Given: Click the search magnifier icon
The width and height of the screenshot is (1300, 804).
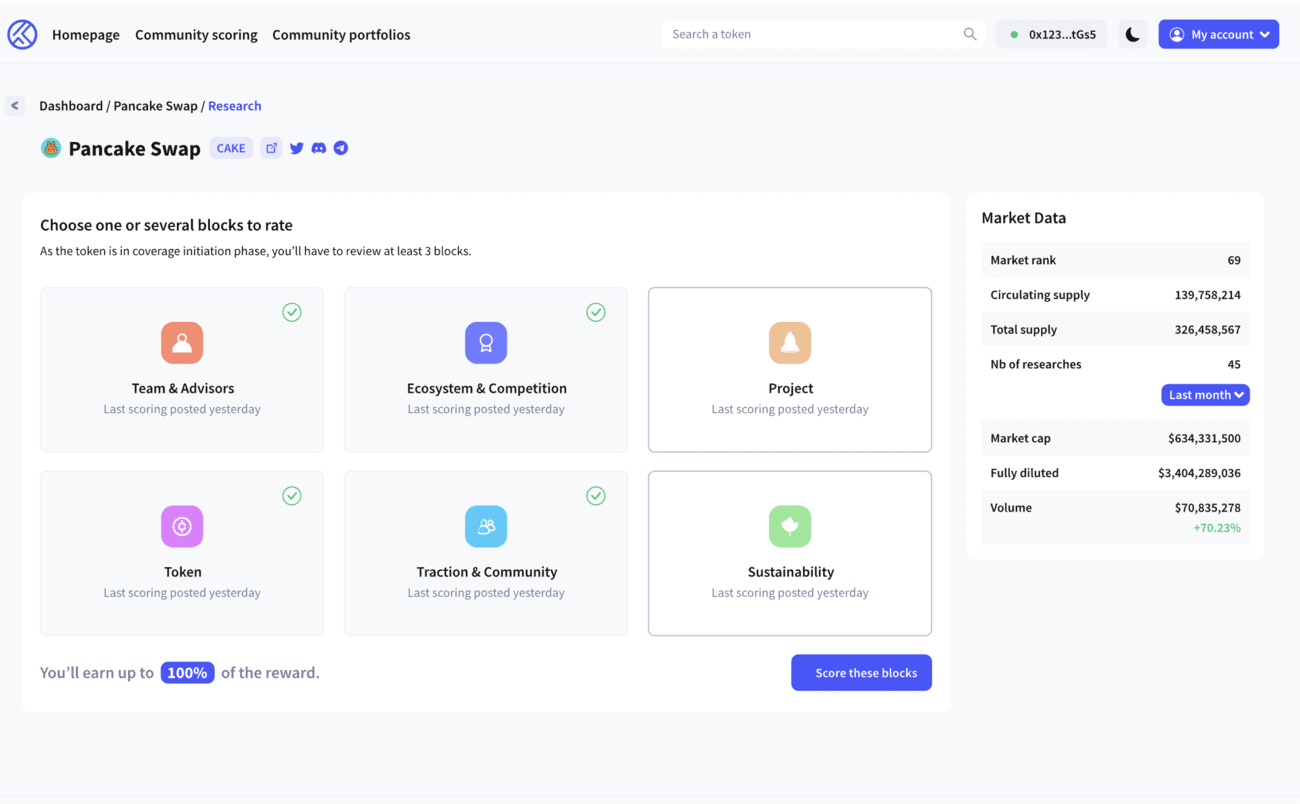Looking at the screenshot, I should click(x=969, y=34).
